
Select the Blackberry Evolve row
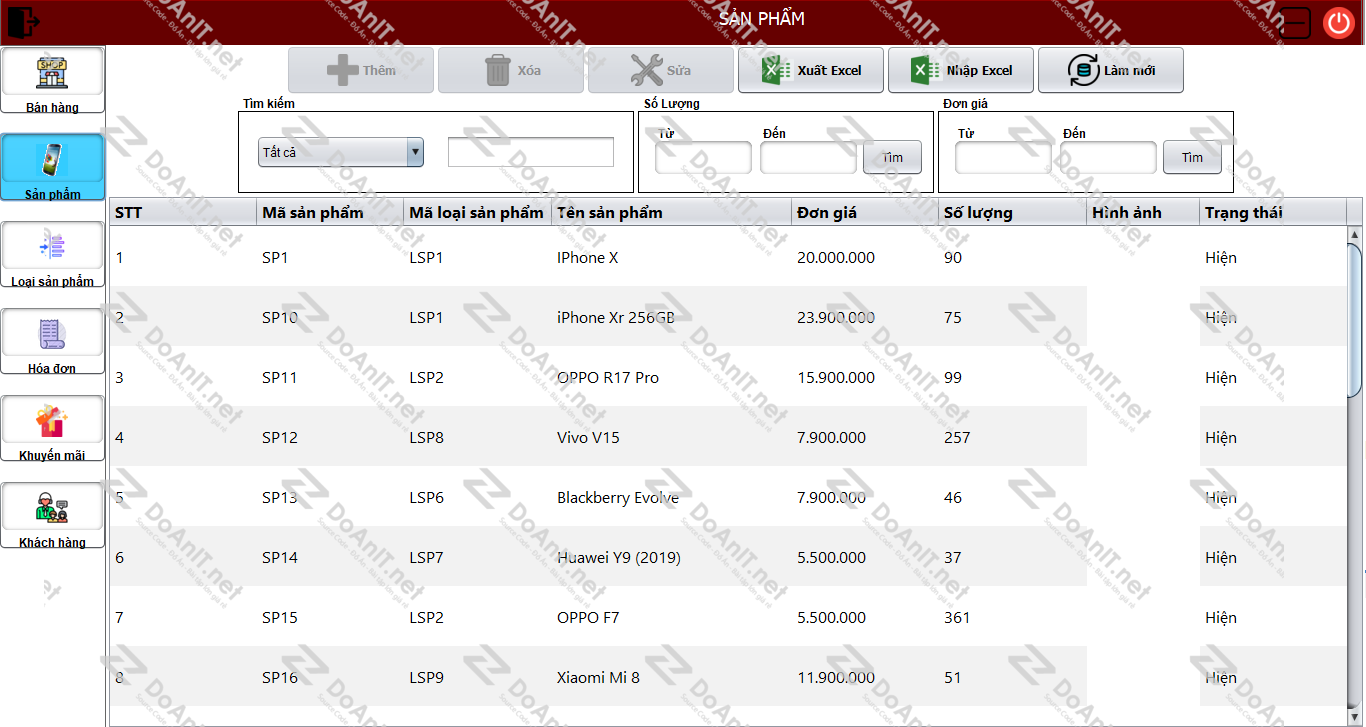pyautogui.click(x=728, y=497)
